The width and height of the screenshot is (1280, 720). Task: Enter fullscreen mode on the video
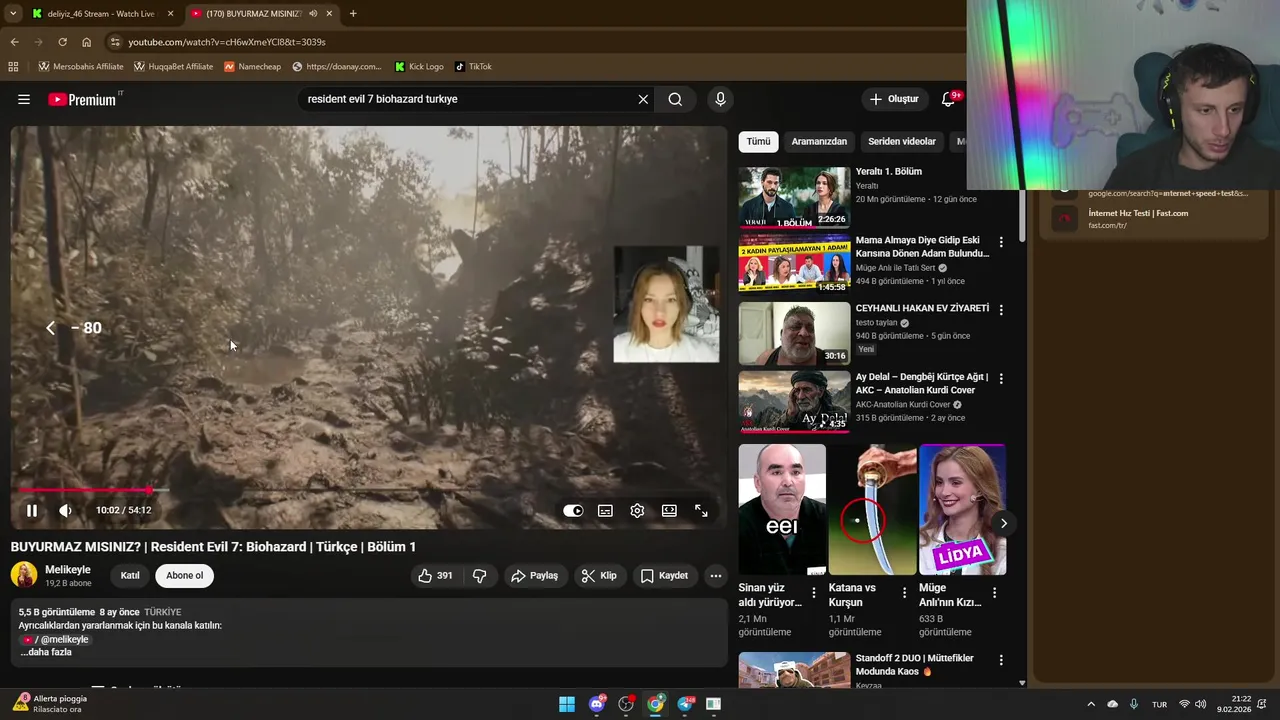click(701, 510)
